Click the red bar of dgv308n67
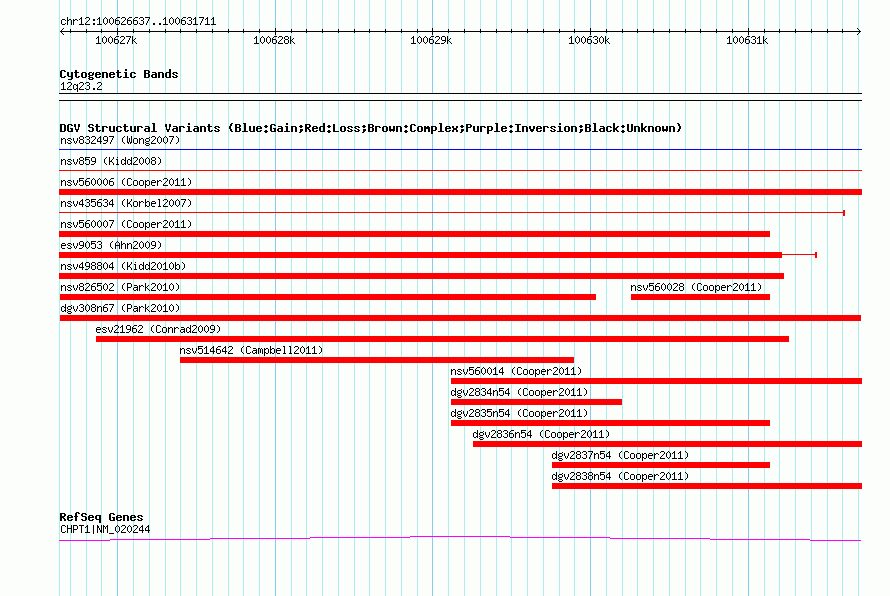 click(x=460, y=318)
